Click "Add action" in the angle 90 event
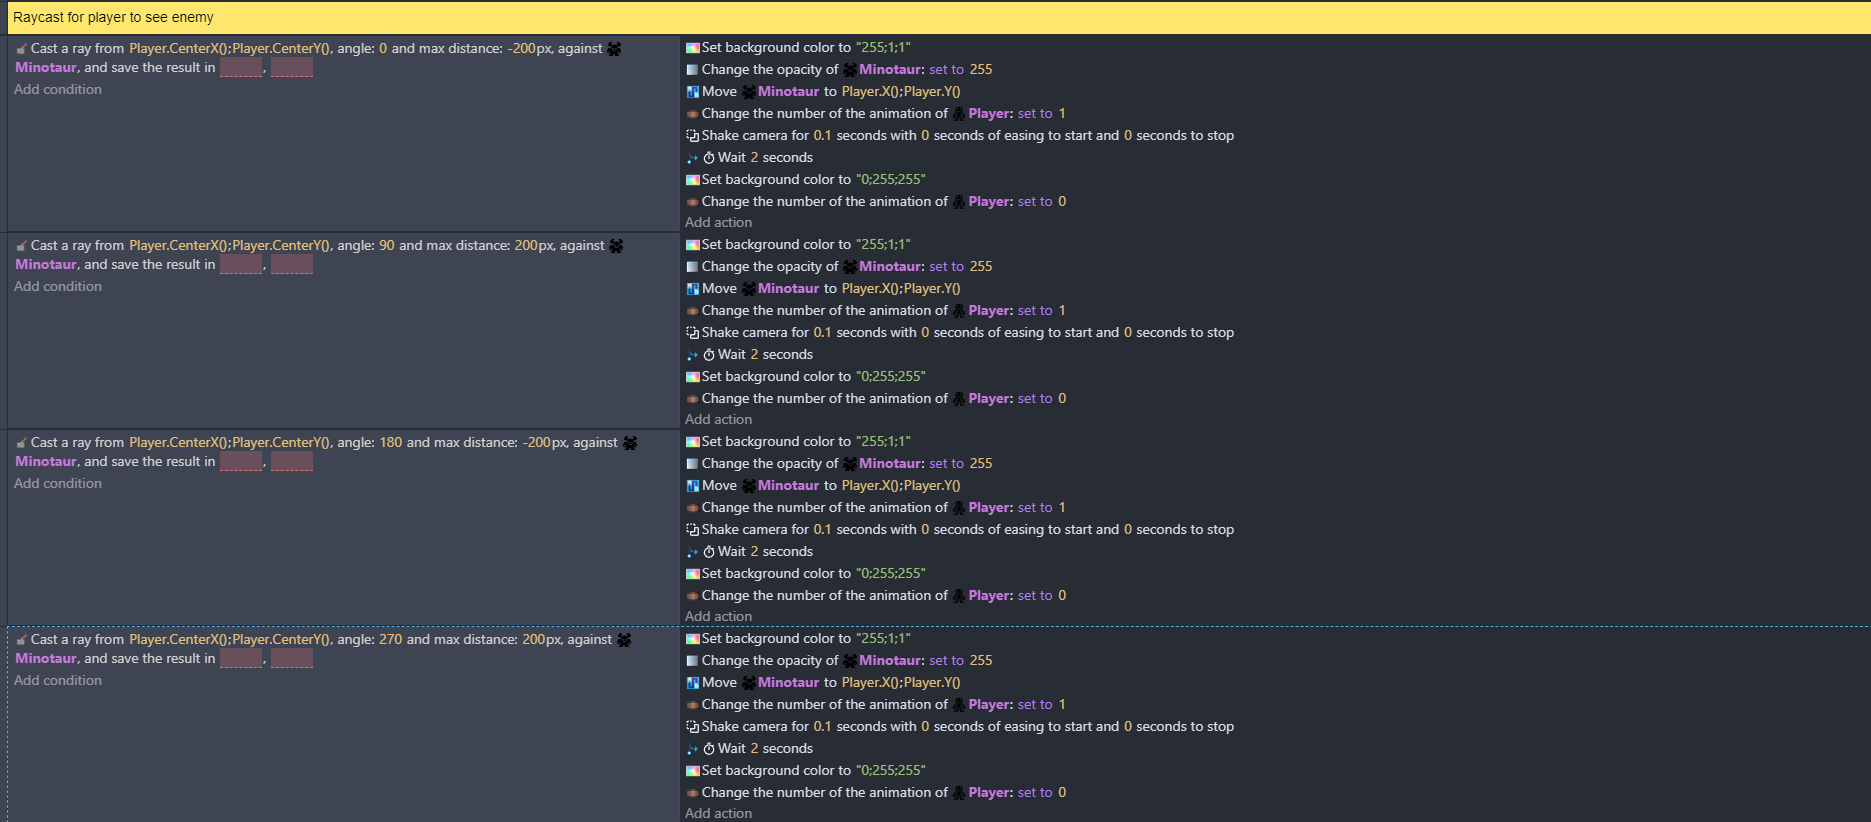Image resolution: width=1871 pixels, height=822 pixels. tap(718, 420)
